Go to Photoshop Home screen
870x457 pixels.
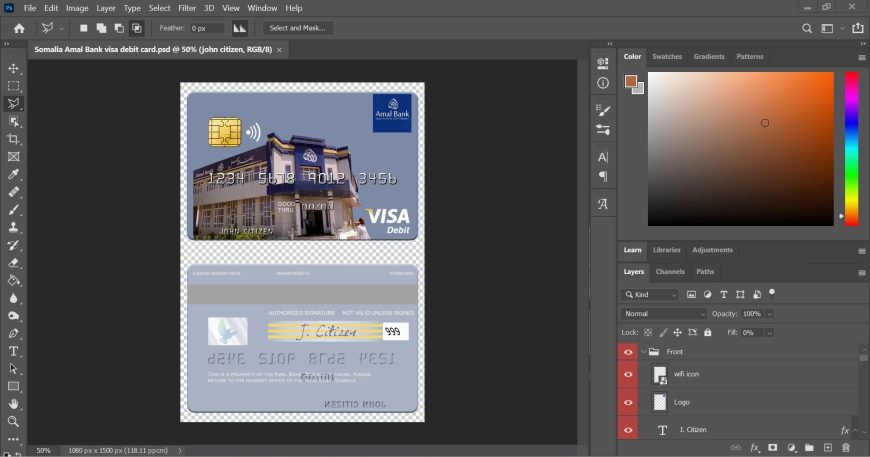tap(19, 28)
